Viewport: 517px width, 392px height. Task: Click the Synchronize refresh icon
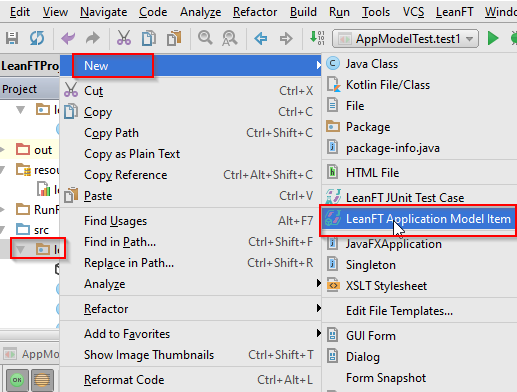coord(37,38)
